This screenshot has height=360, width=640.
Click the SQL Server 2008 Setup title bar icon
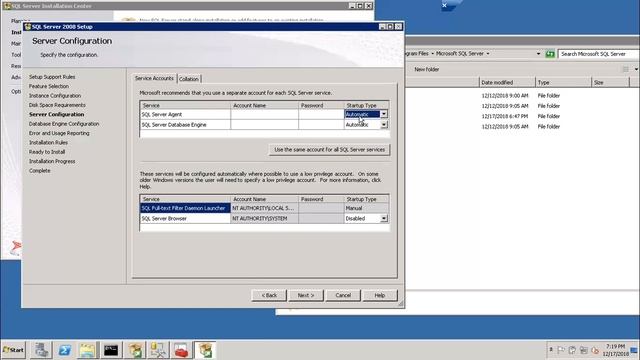[28, 27]
